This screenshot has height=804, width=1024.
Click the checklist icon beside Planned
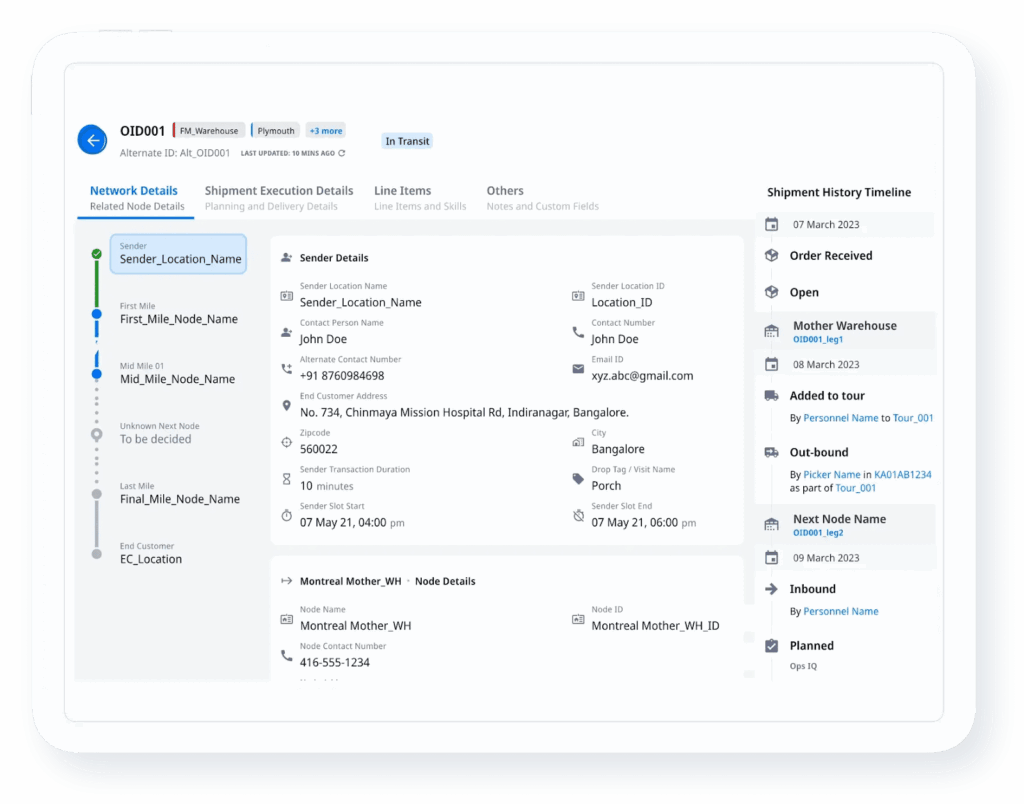point(771,645)
